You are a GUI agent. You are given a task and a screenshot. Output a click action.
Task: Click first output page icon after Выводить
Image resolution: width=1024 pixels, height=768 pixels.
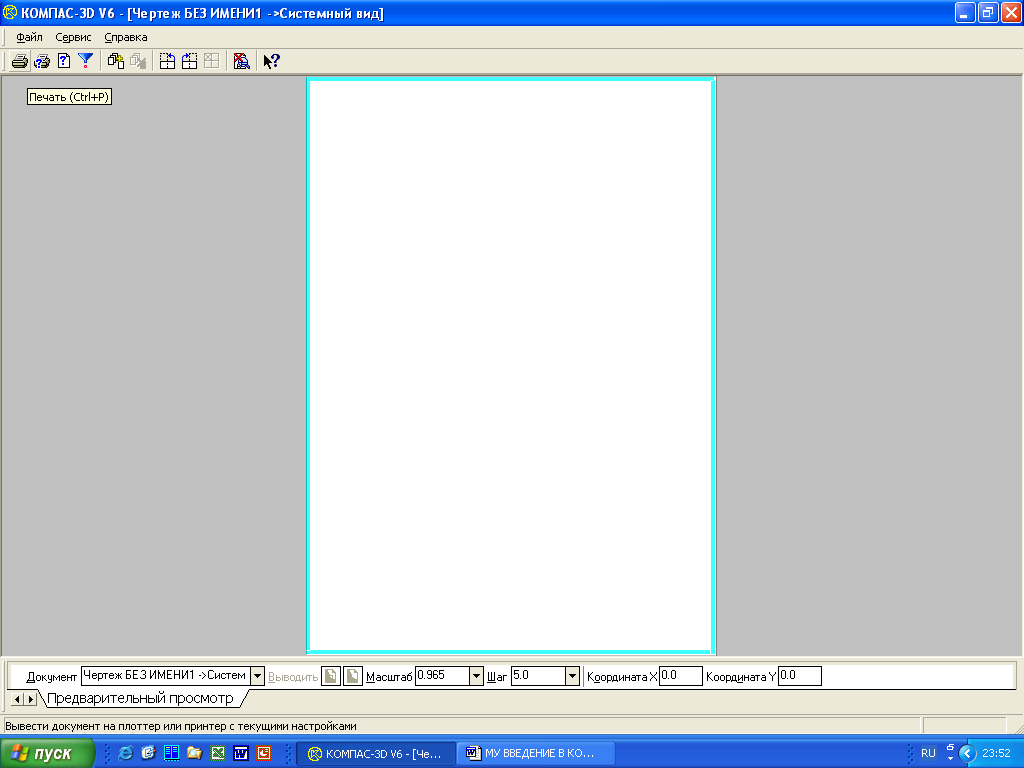tap(330, 676)
